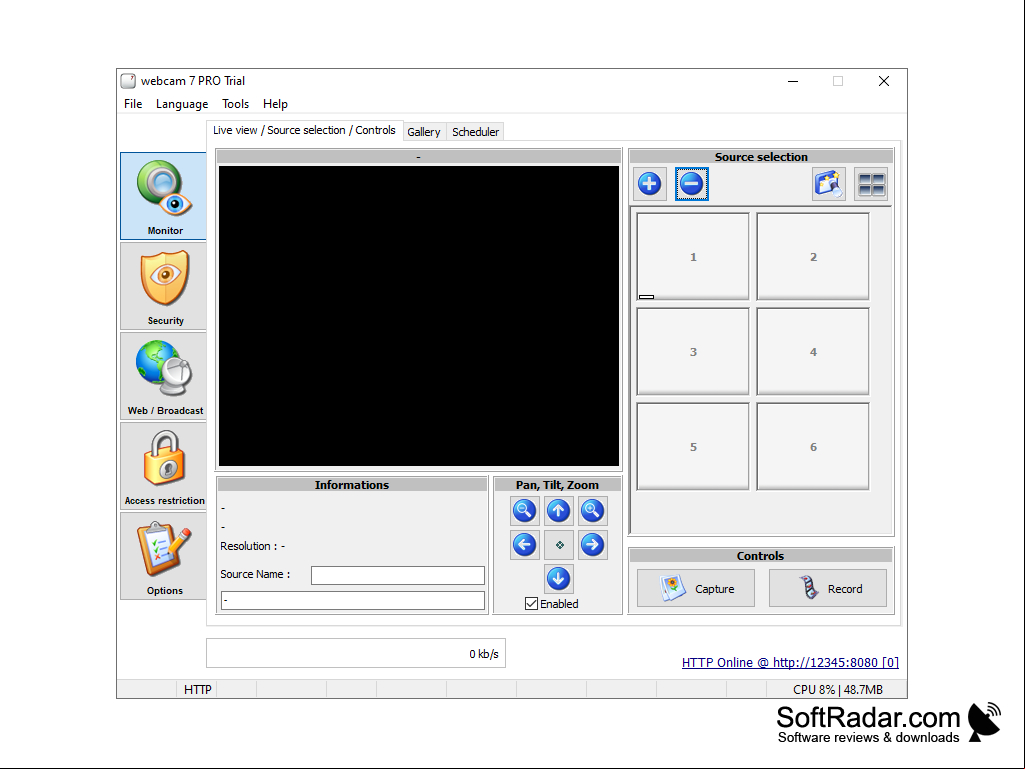Pan the camera right
The image size is (1025, 769).
click(x=592, y=545)
